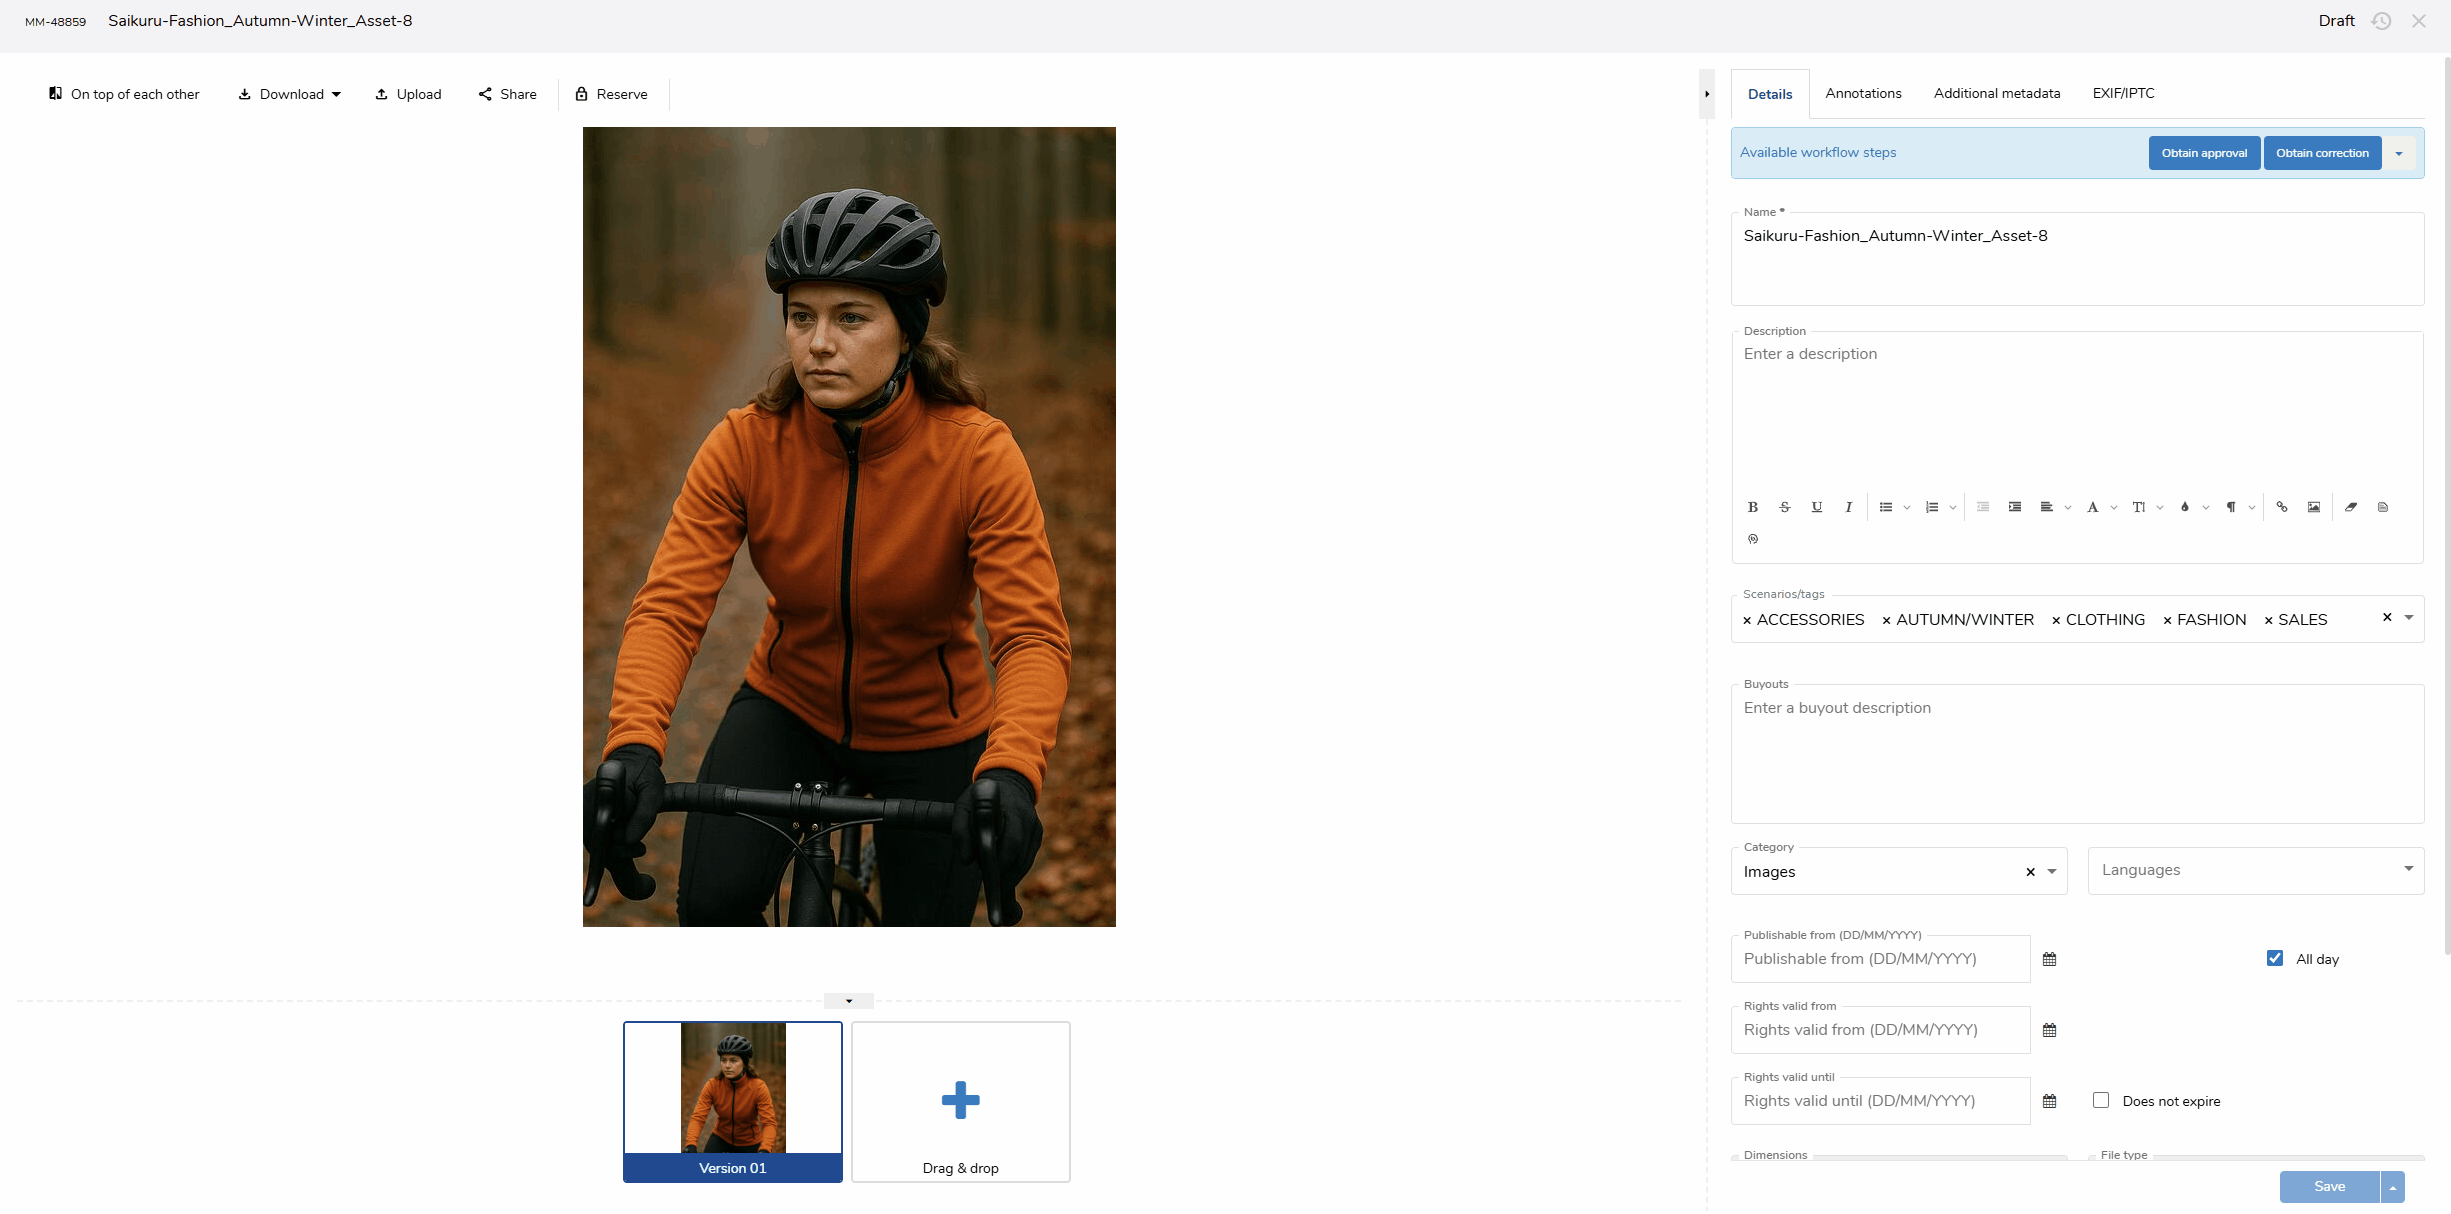
Task: Click the insert image icon in editor
Action: (2313, 507)
